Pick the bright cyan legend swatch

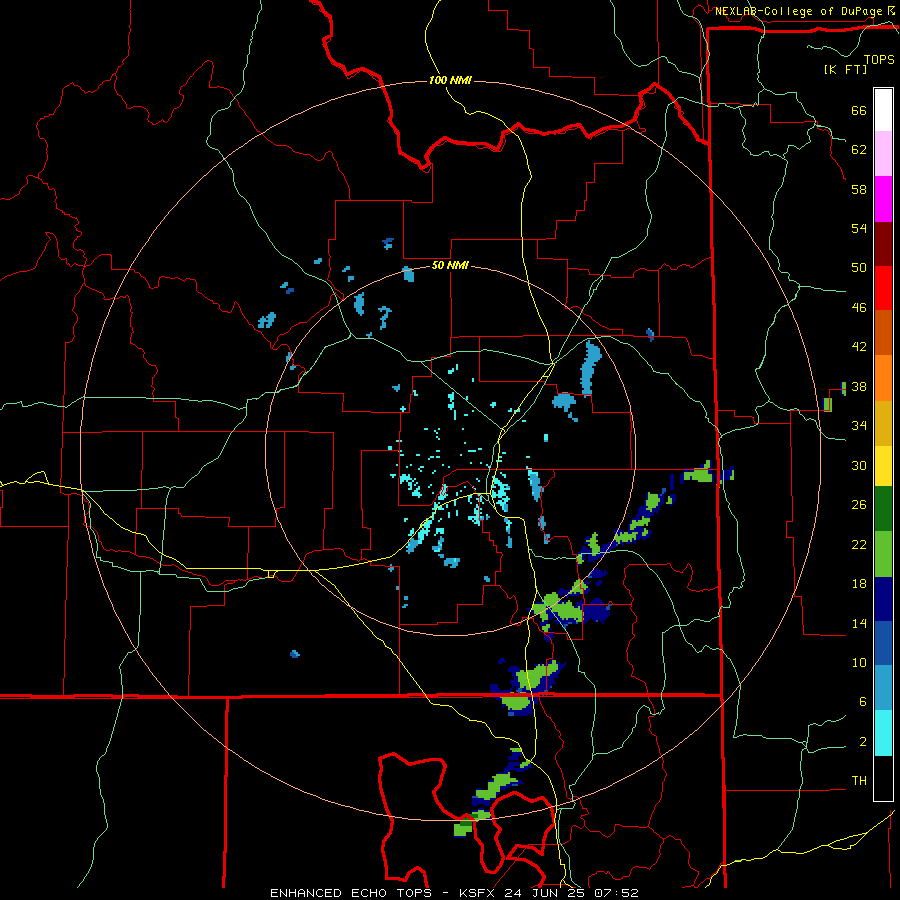883,733
